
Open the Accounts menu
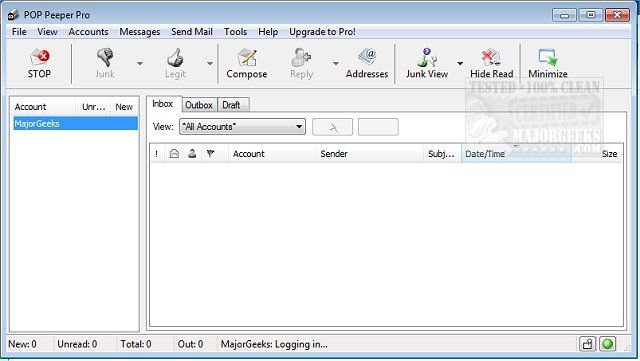(88, 32)
